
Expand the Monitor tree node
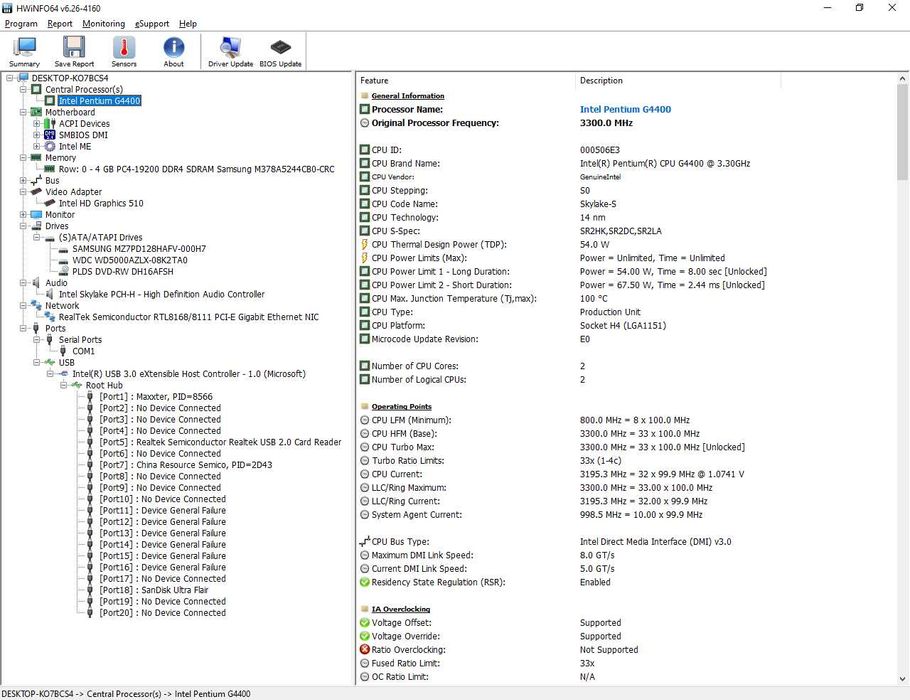coord(23,214)
